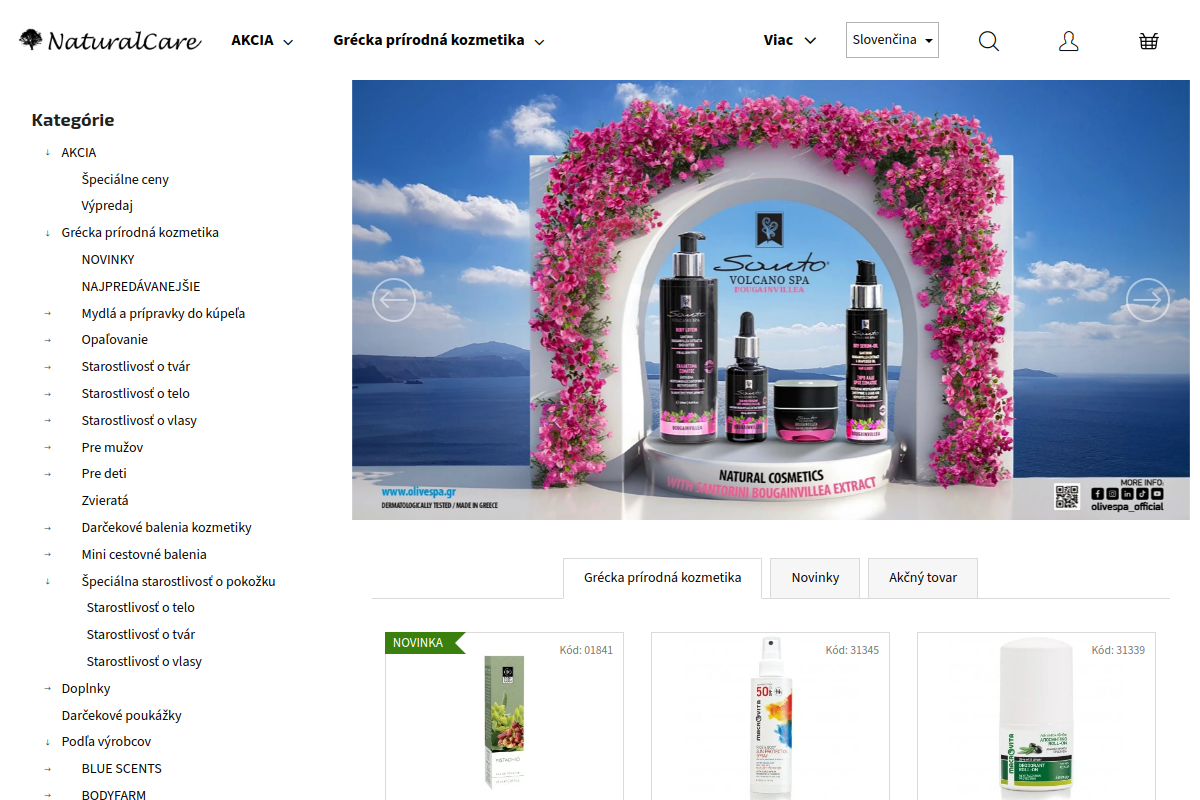Open the BLUE SCENTS manufacturer
The height and width of the screenshot is (800, 1200).
[x=122, y=769]
